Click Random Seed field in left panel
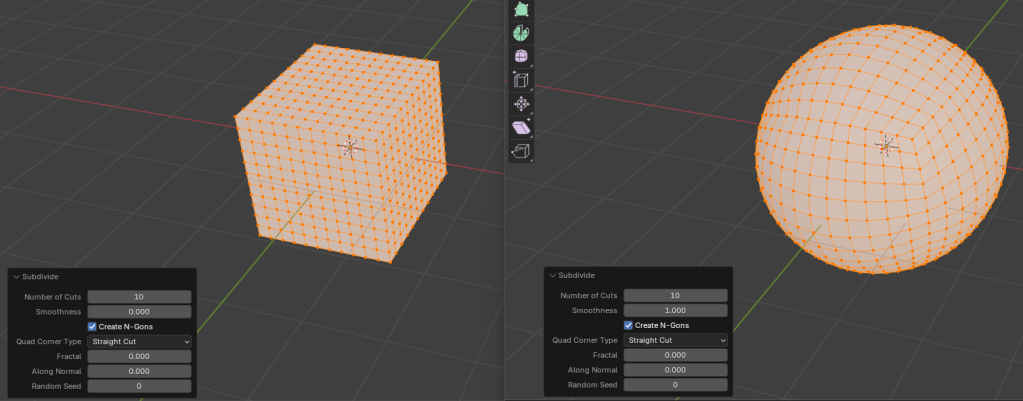This screenshot has width=1023, height=401. point(139,386)
